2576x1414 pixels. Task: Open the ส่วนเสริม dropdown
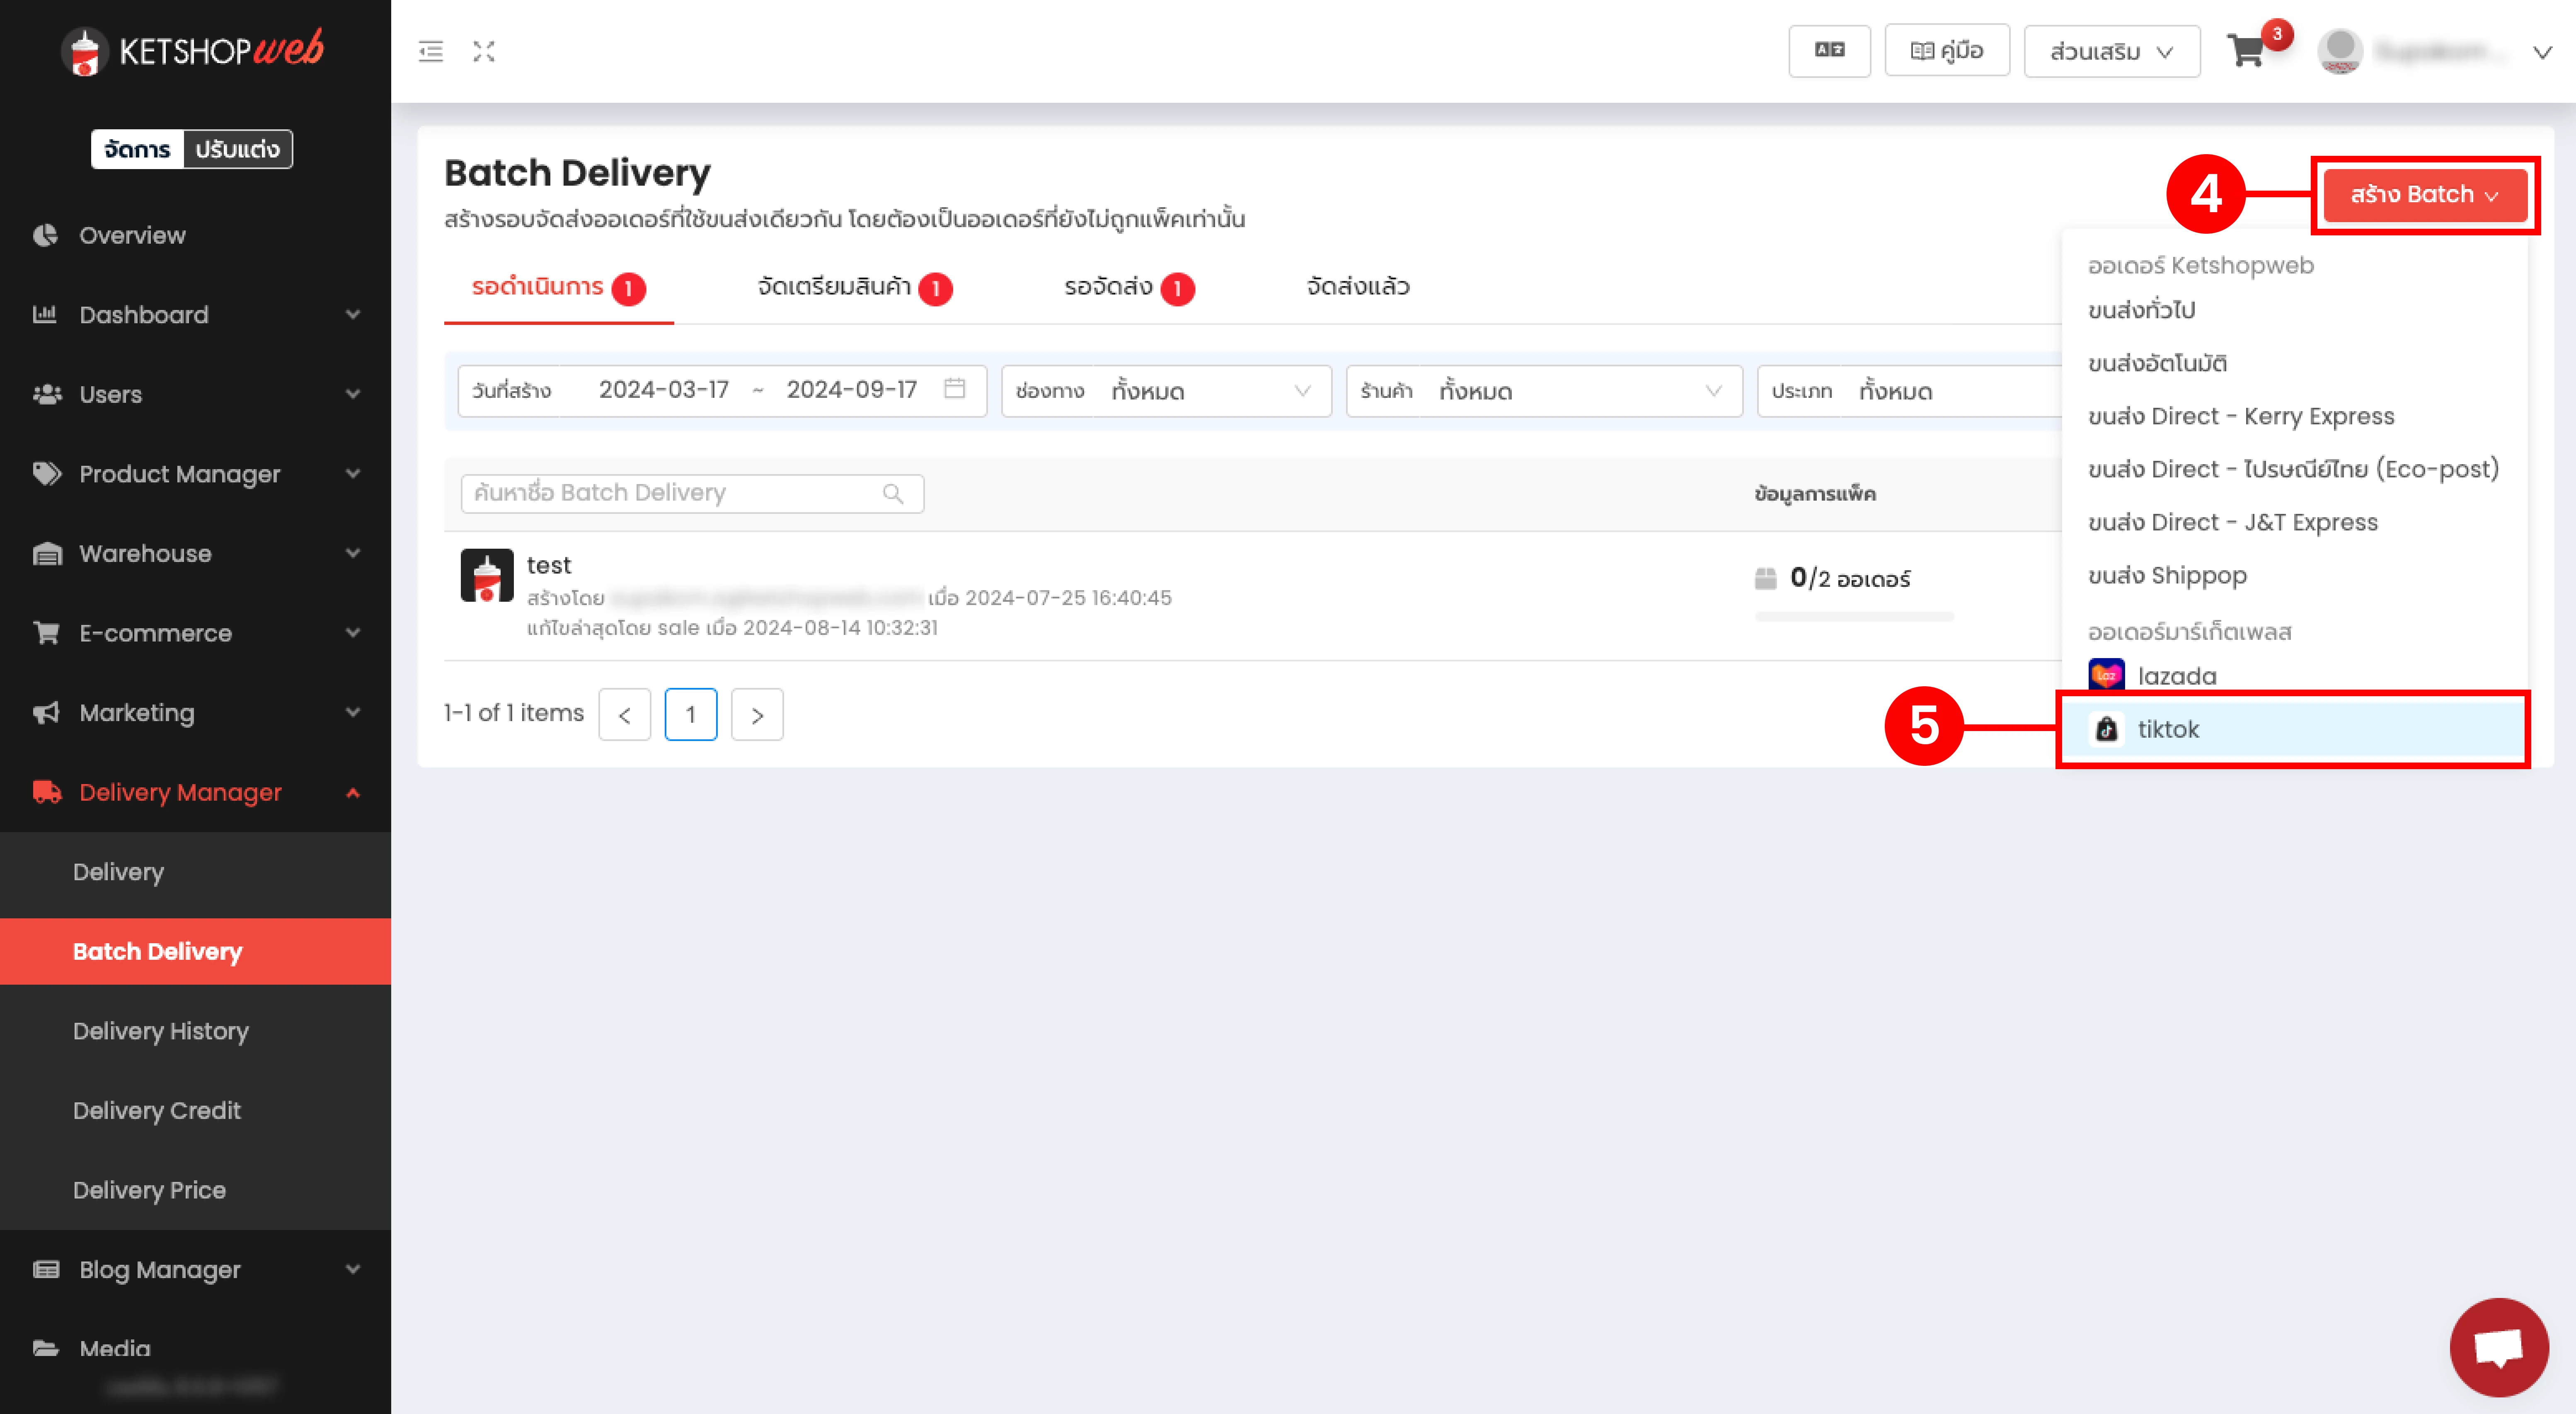coord(2112,51)
